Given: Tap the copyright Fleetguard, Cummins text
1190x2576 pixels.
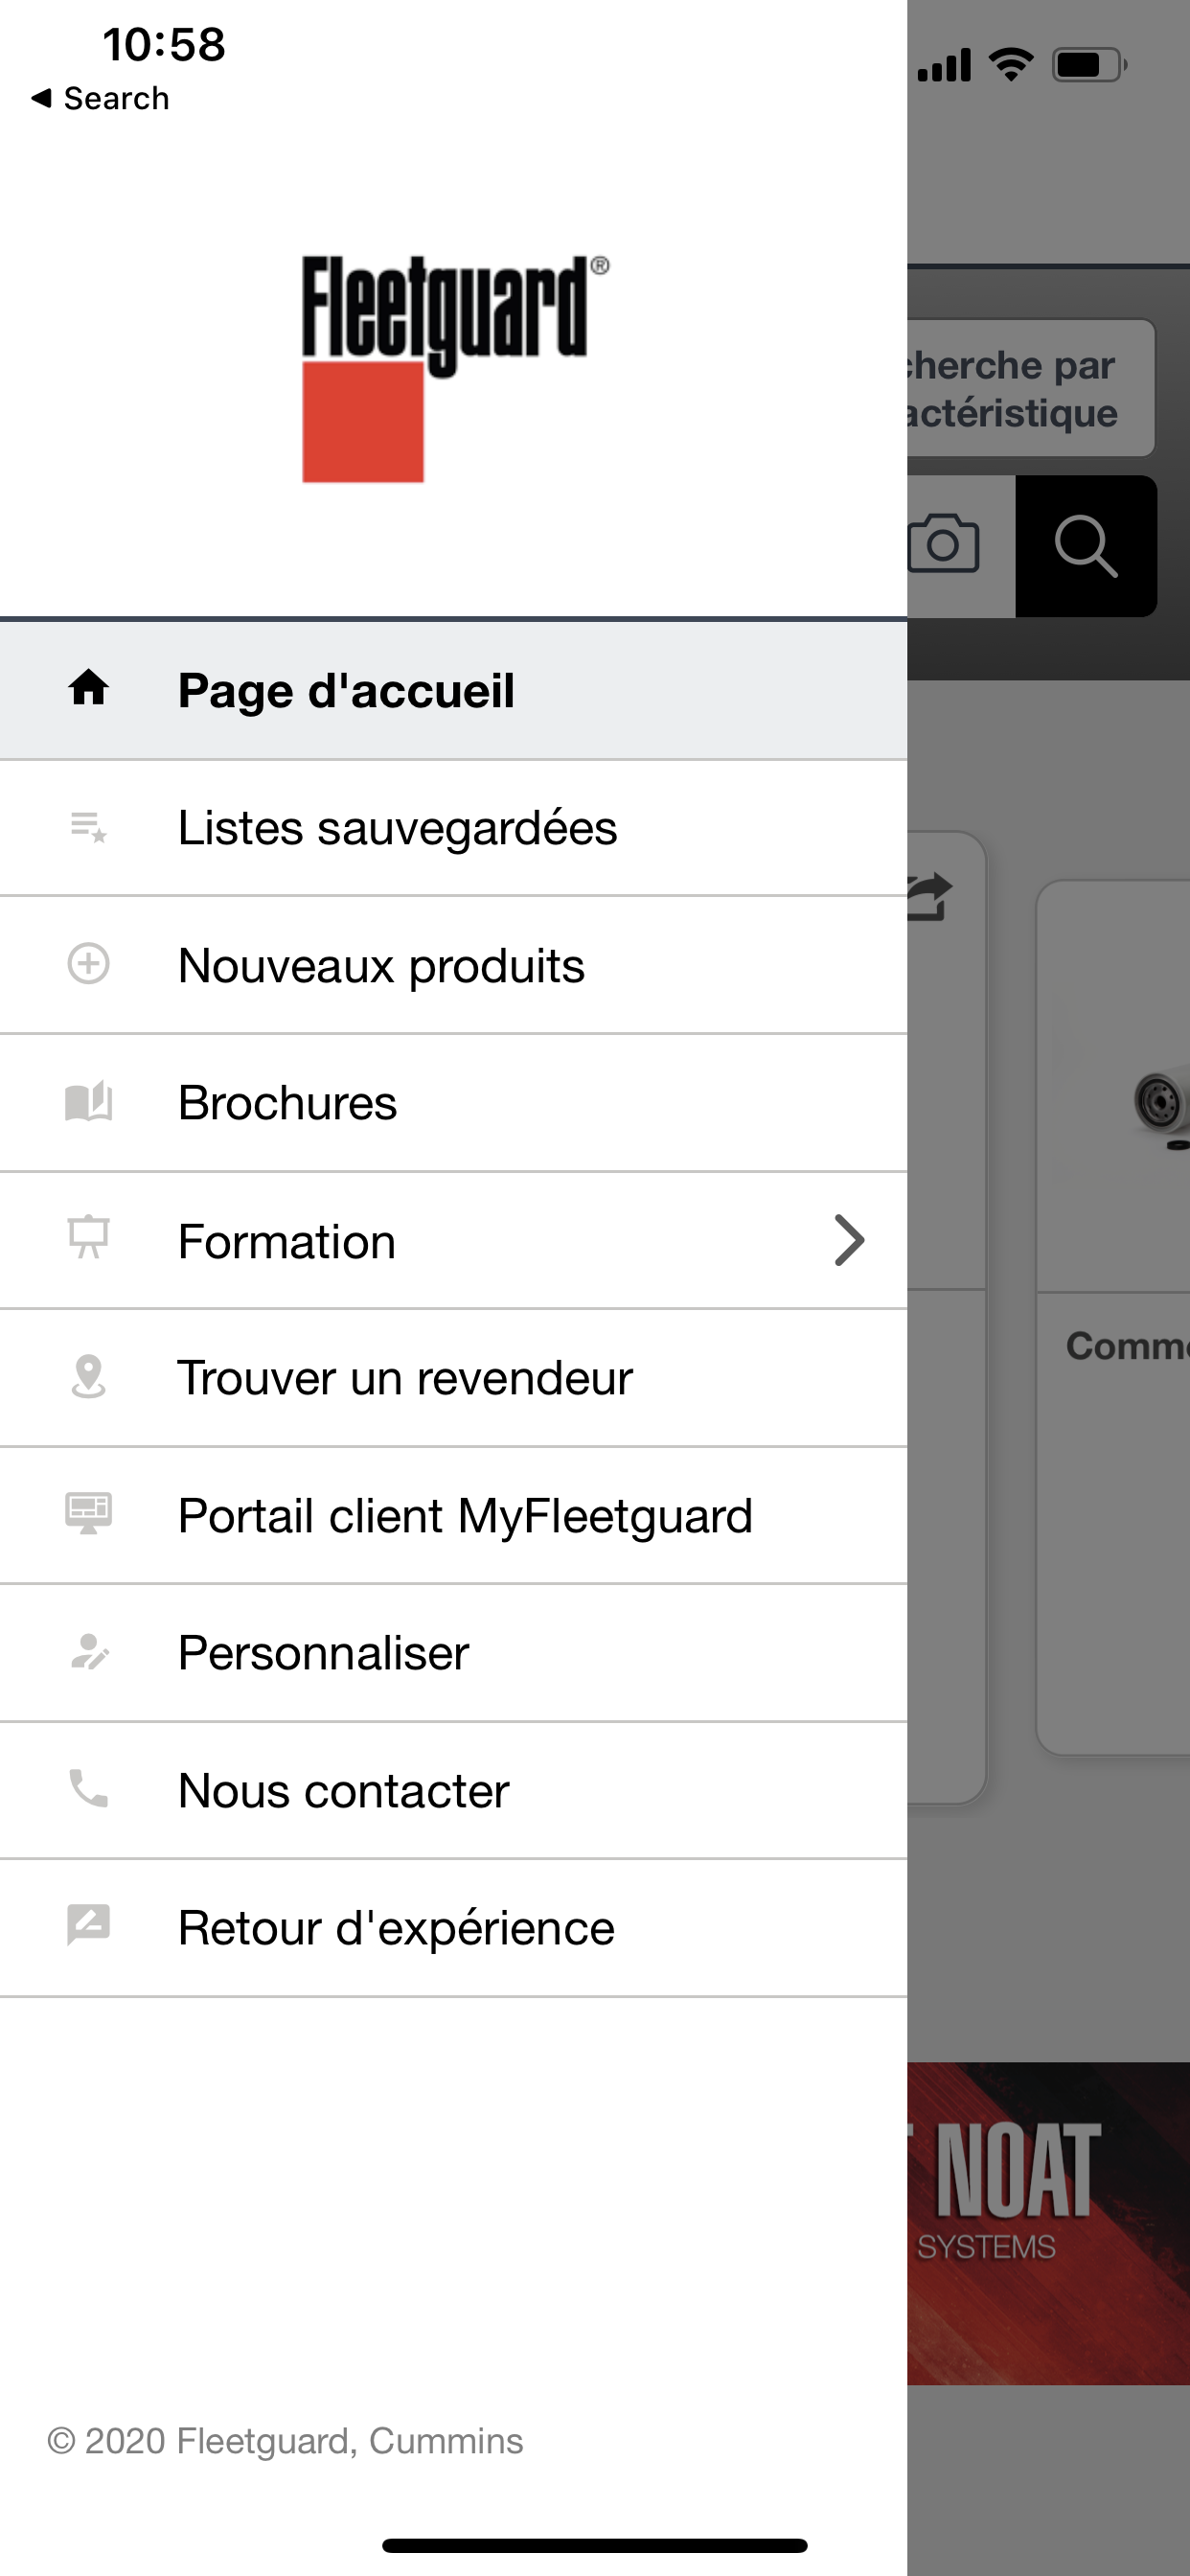Looking at the screenshot, I should click(285, 2441).
